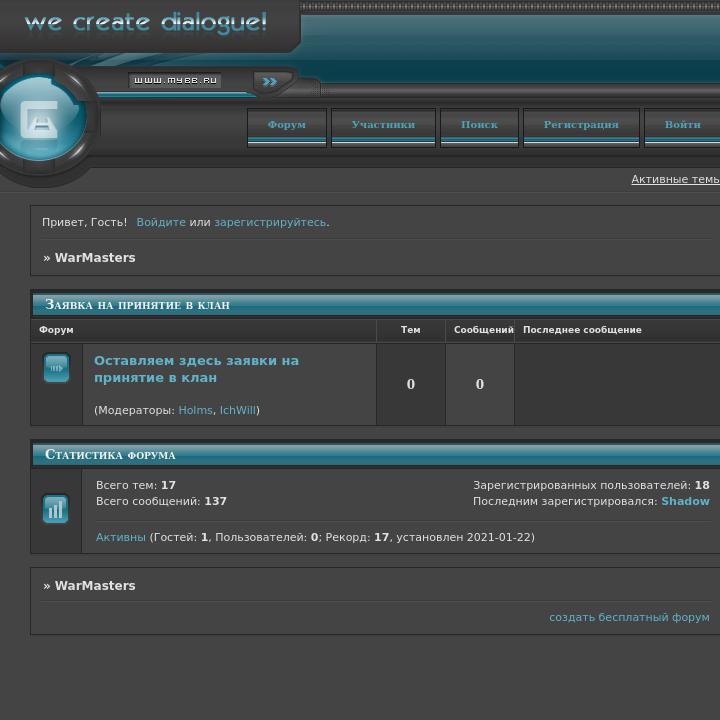Click Зарегистрированных пользователей: 18 text
Viewport: 720px width, 720px height.
click(591, 485)
